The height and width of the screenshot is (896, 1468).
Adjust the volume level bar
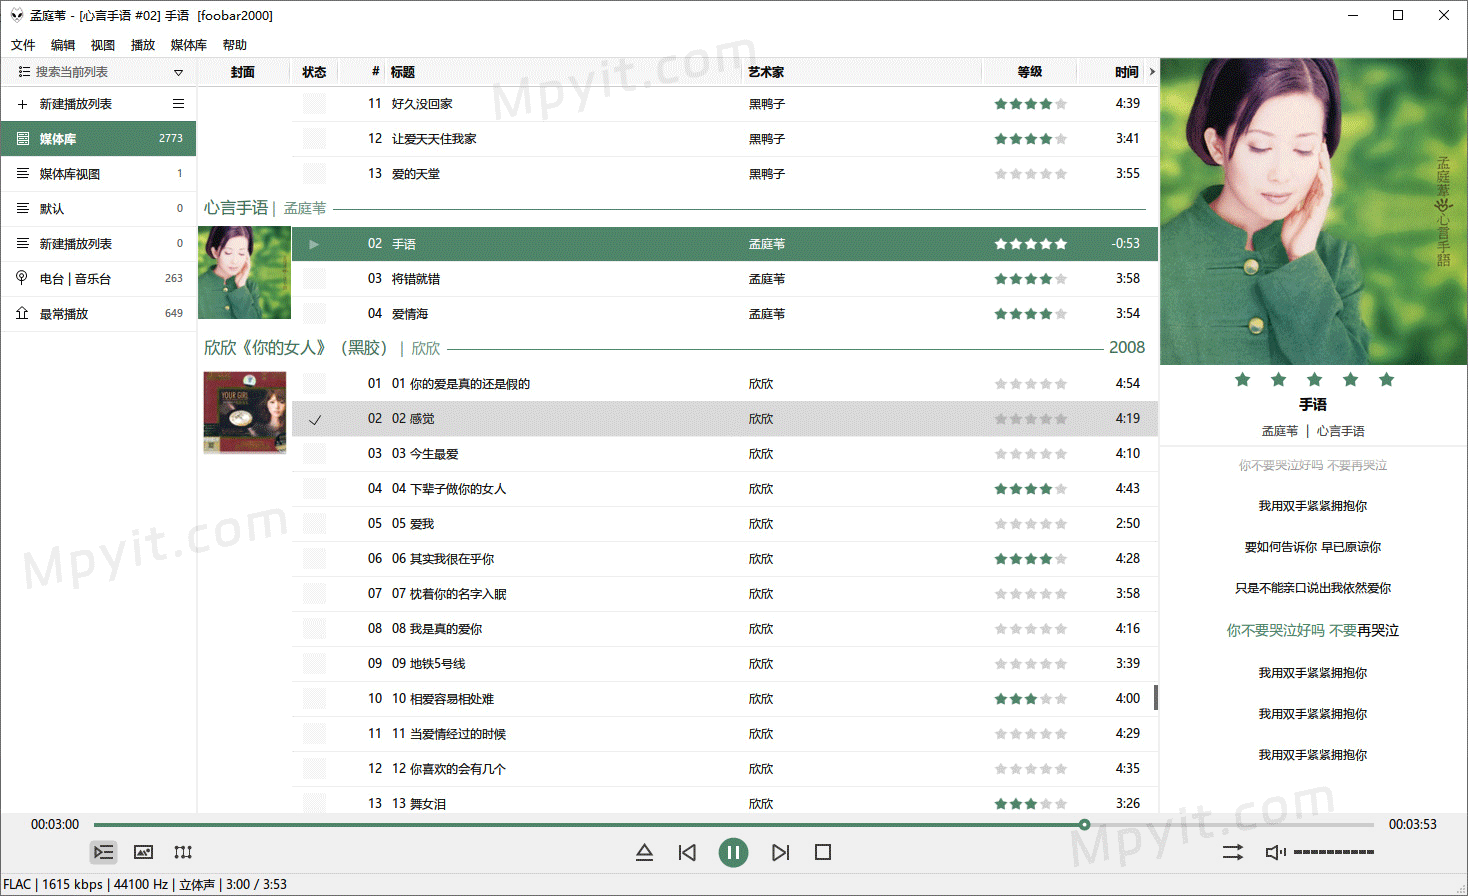[1334, 852]
